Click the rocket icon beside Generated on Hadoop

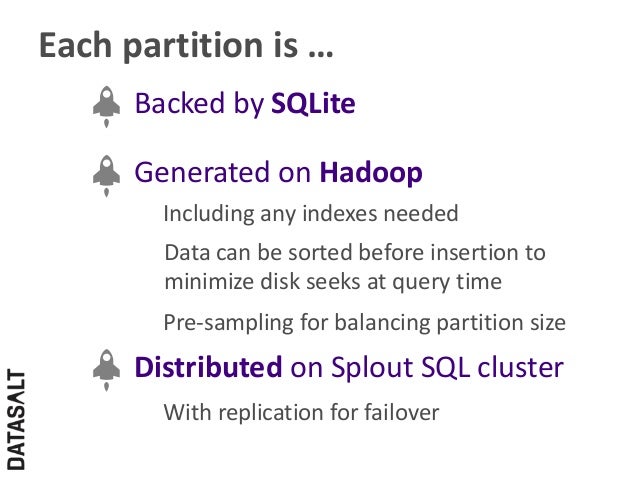pos(107,176)
